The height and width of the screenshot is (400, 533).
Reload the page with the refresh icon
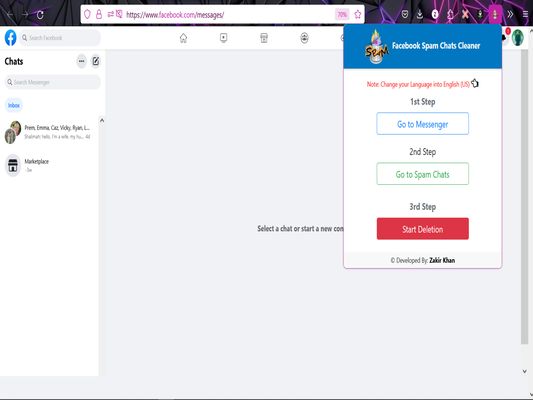(x=40, y=15)
